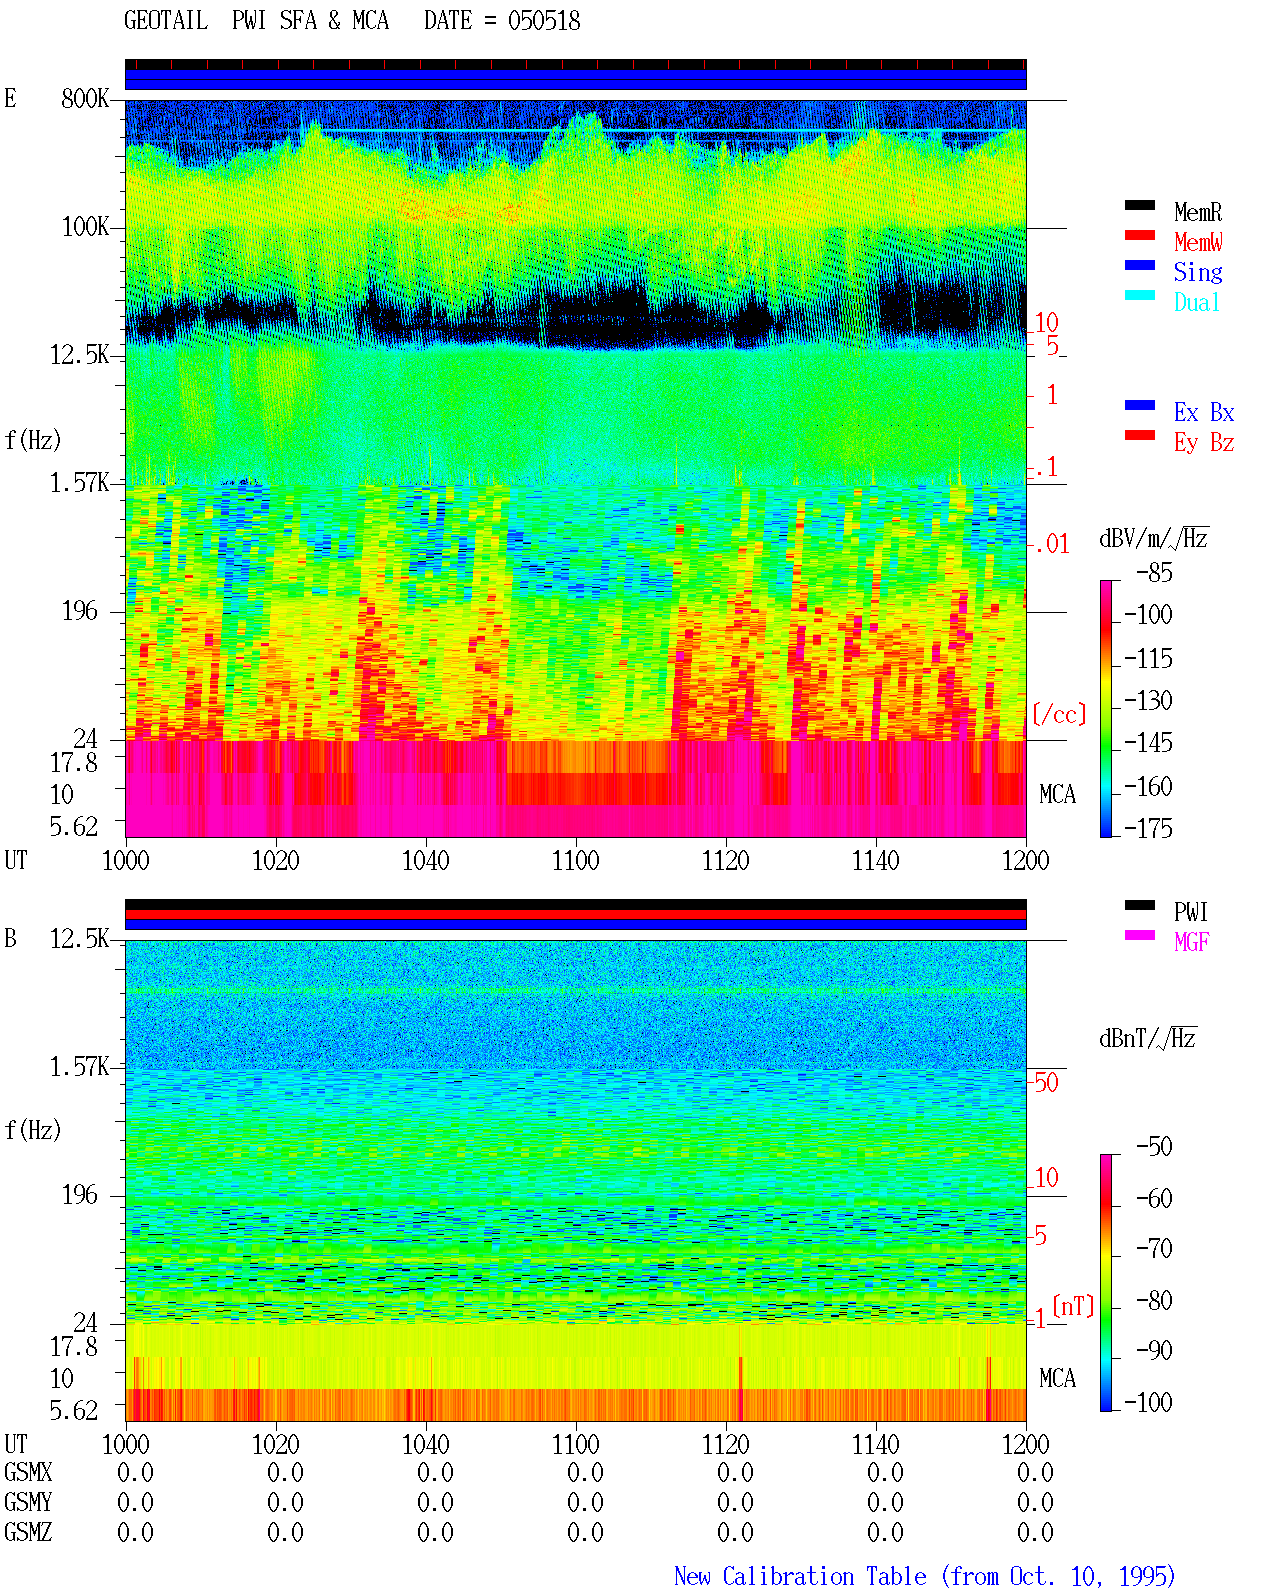Click the red ".01" density scale label
The image size is (1280, 1593).
pos(1052,544)
